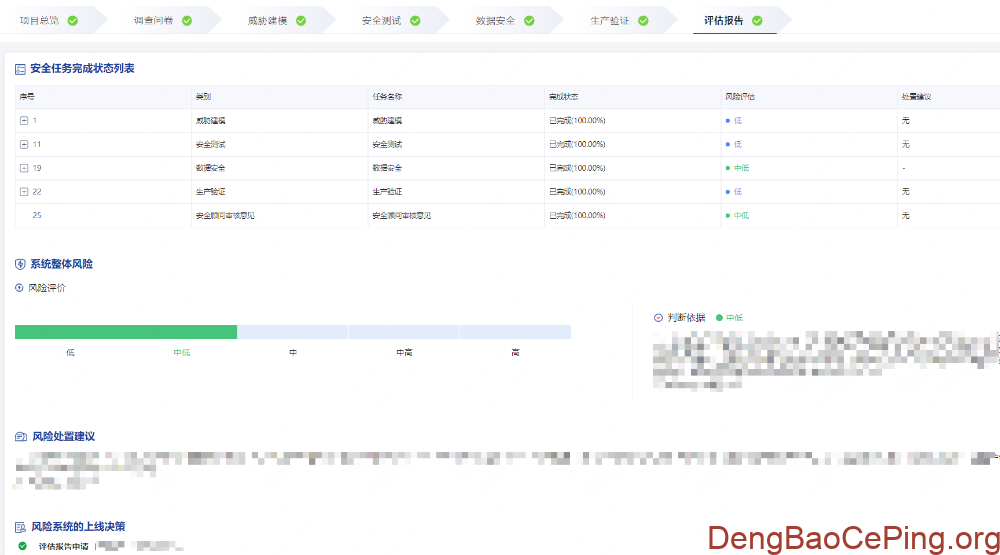Click the 判断依据 label

686,318
